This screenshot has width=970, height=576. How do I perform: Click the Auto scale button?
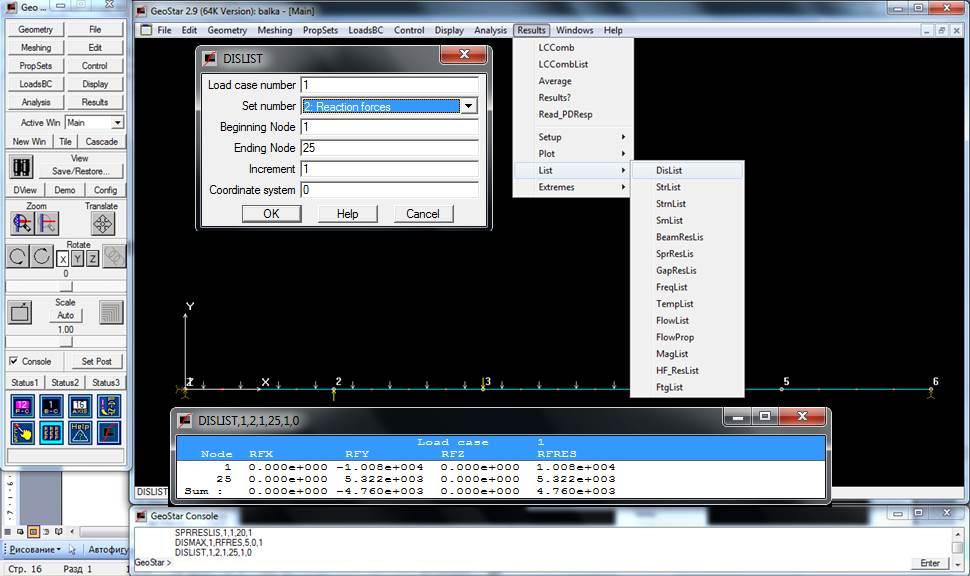[66, 316]
